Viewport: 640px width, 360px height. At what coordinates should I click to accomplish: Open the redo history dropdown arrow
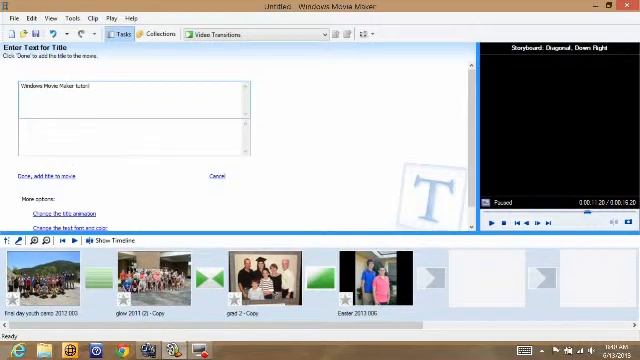94,34
